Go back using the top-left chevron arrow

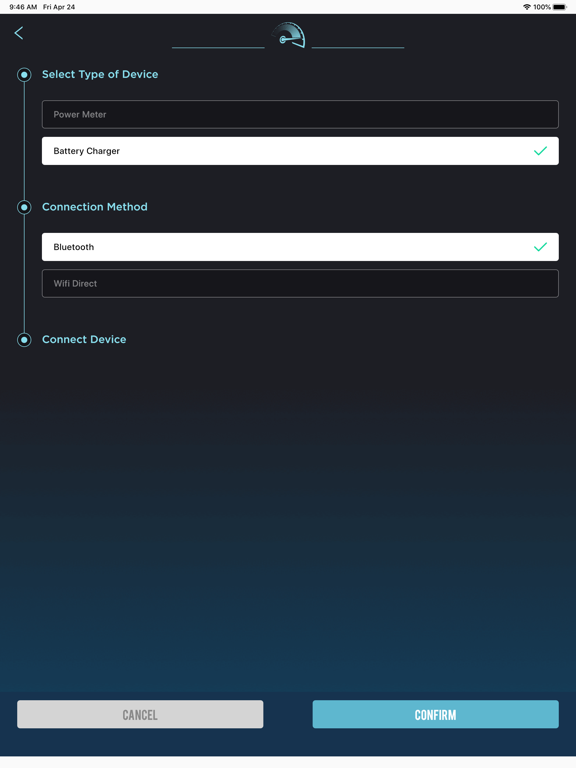click(x=19, y=33)
